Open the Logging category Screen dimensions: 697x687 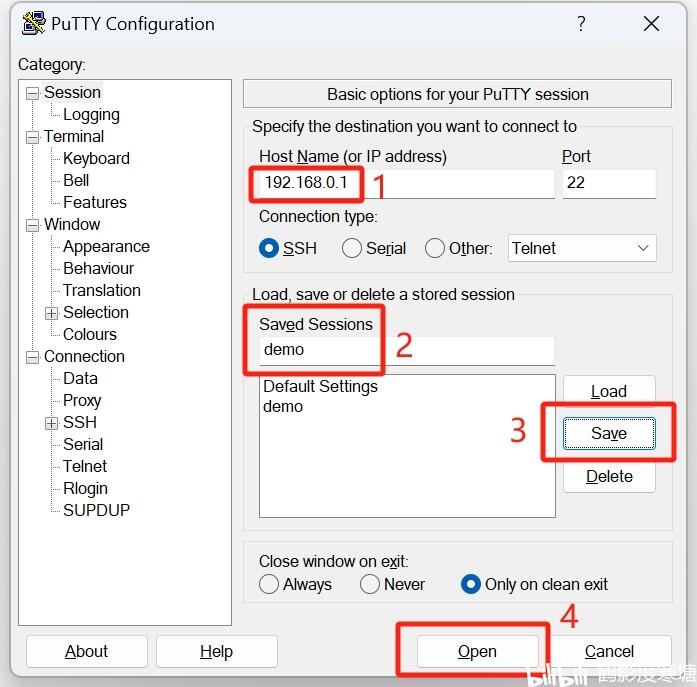click(91, 115)
